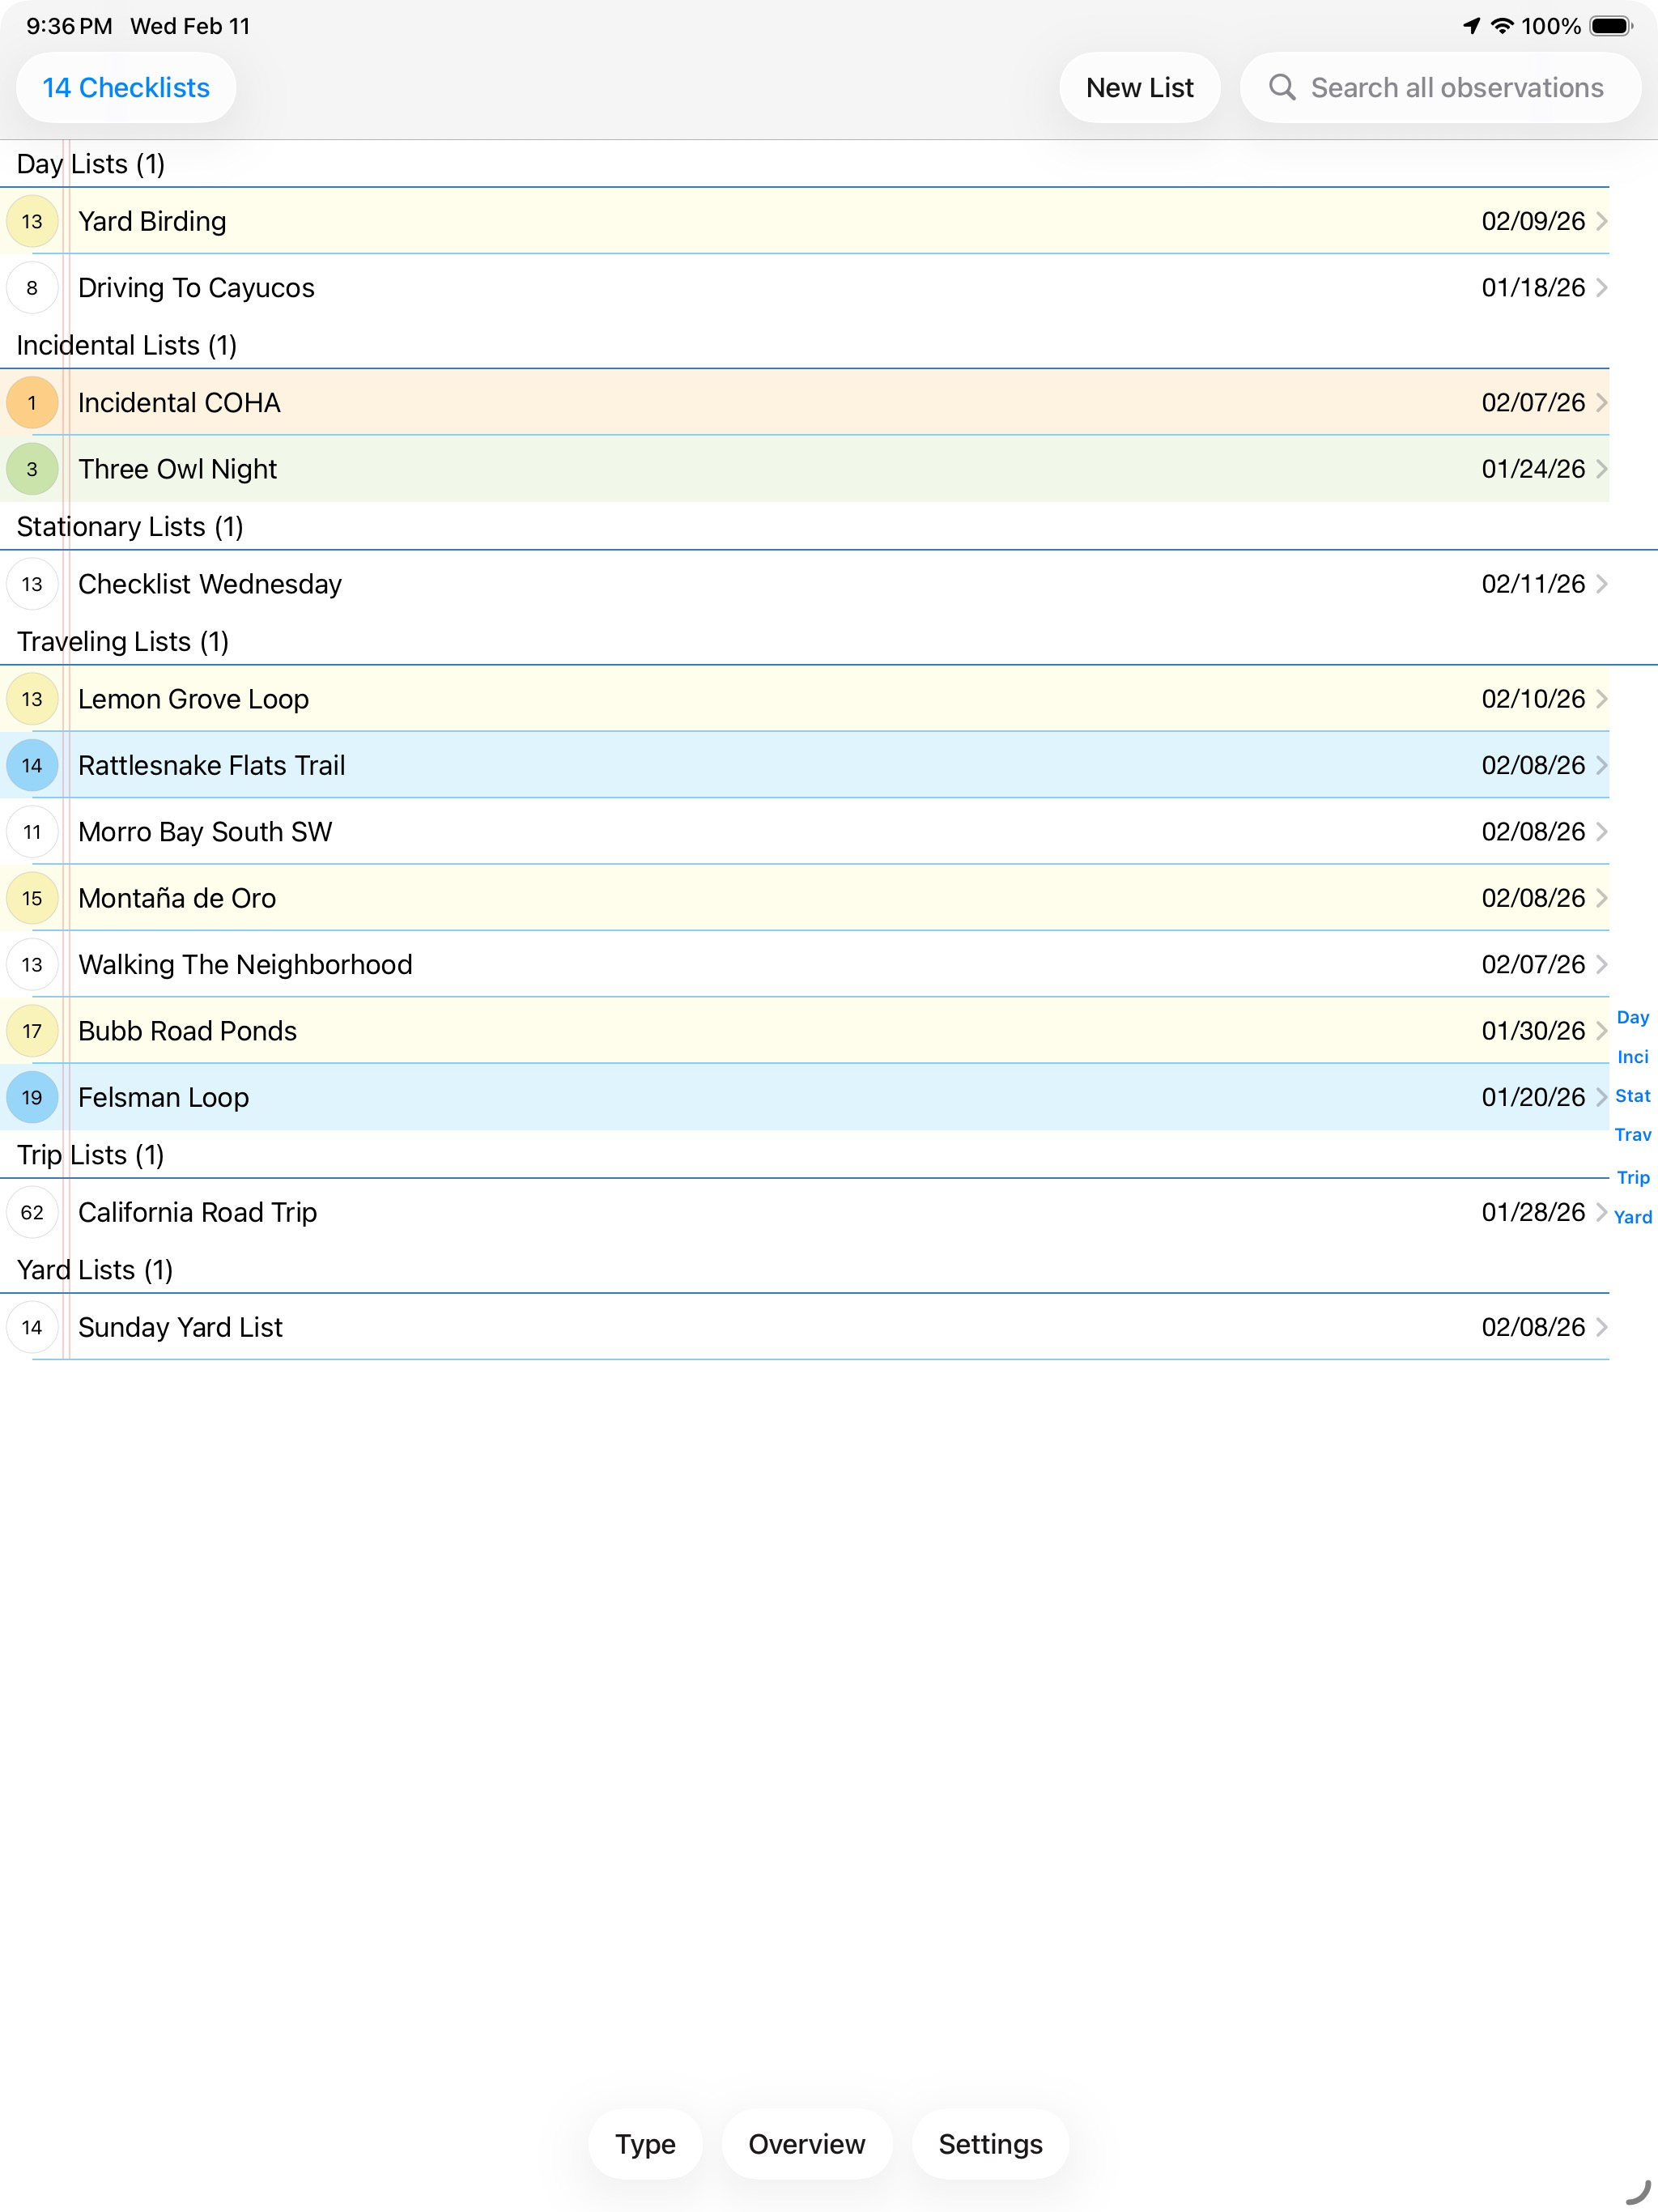Tap badge 11 for Morro Bay South SW

point(32,832)
